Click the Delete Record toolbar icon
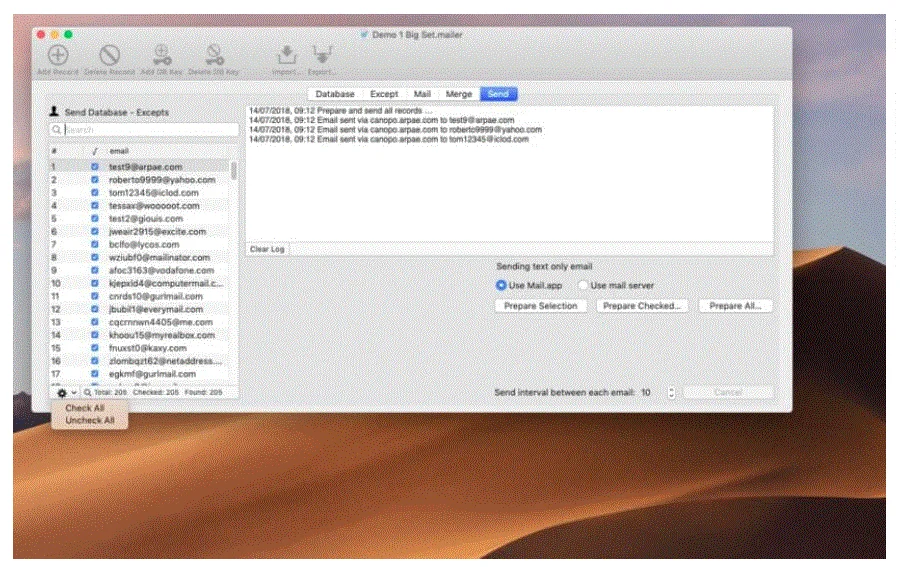This screenshot has width=900, height=567. click(109, 56)
